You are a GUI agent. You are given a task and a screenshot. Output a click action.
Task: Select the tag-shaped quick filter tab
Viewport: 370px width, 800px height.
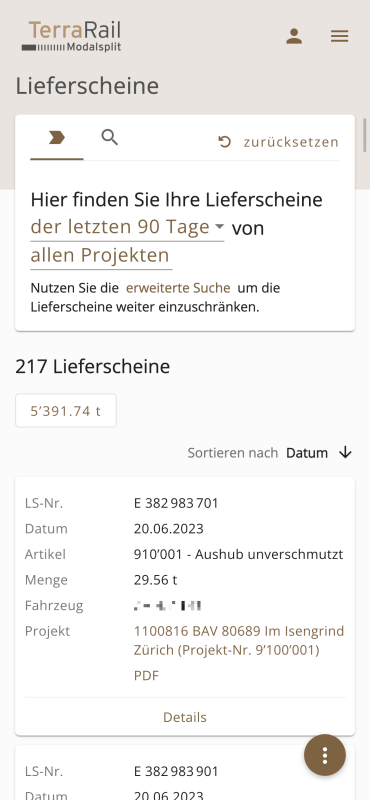tap(57, 138)
